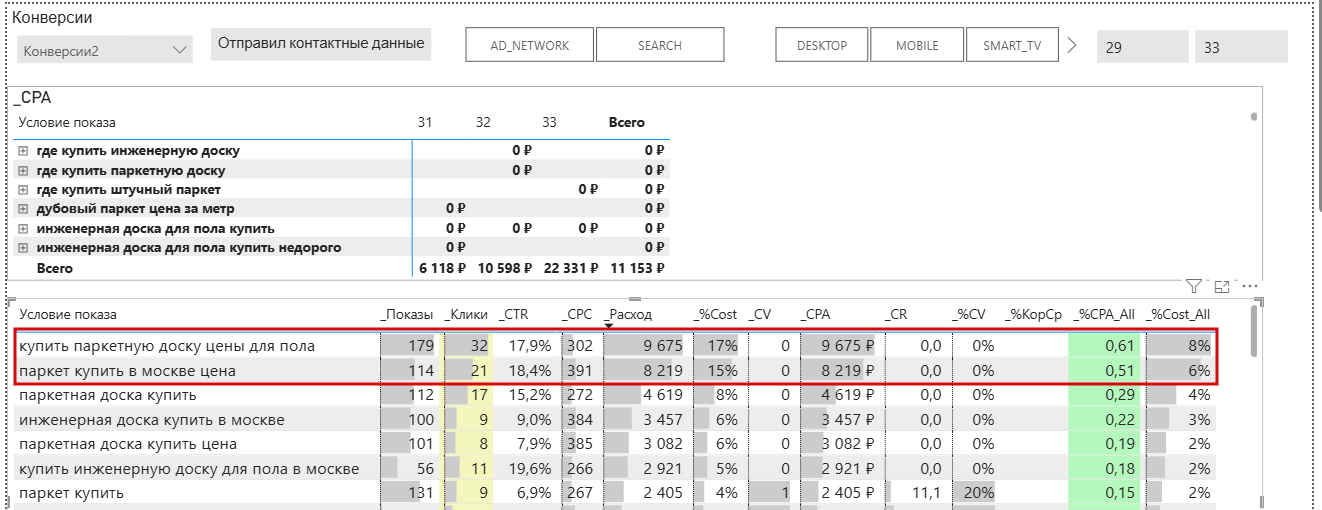Open the Конверсии2 dropdown

point(104,50)
